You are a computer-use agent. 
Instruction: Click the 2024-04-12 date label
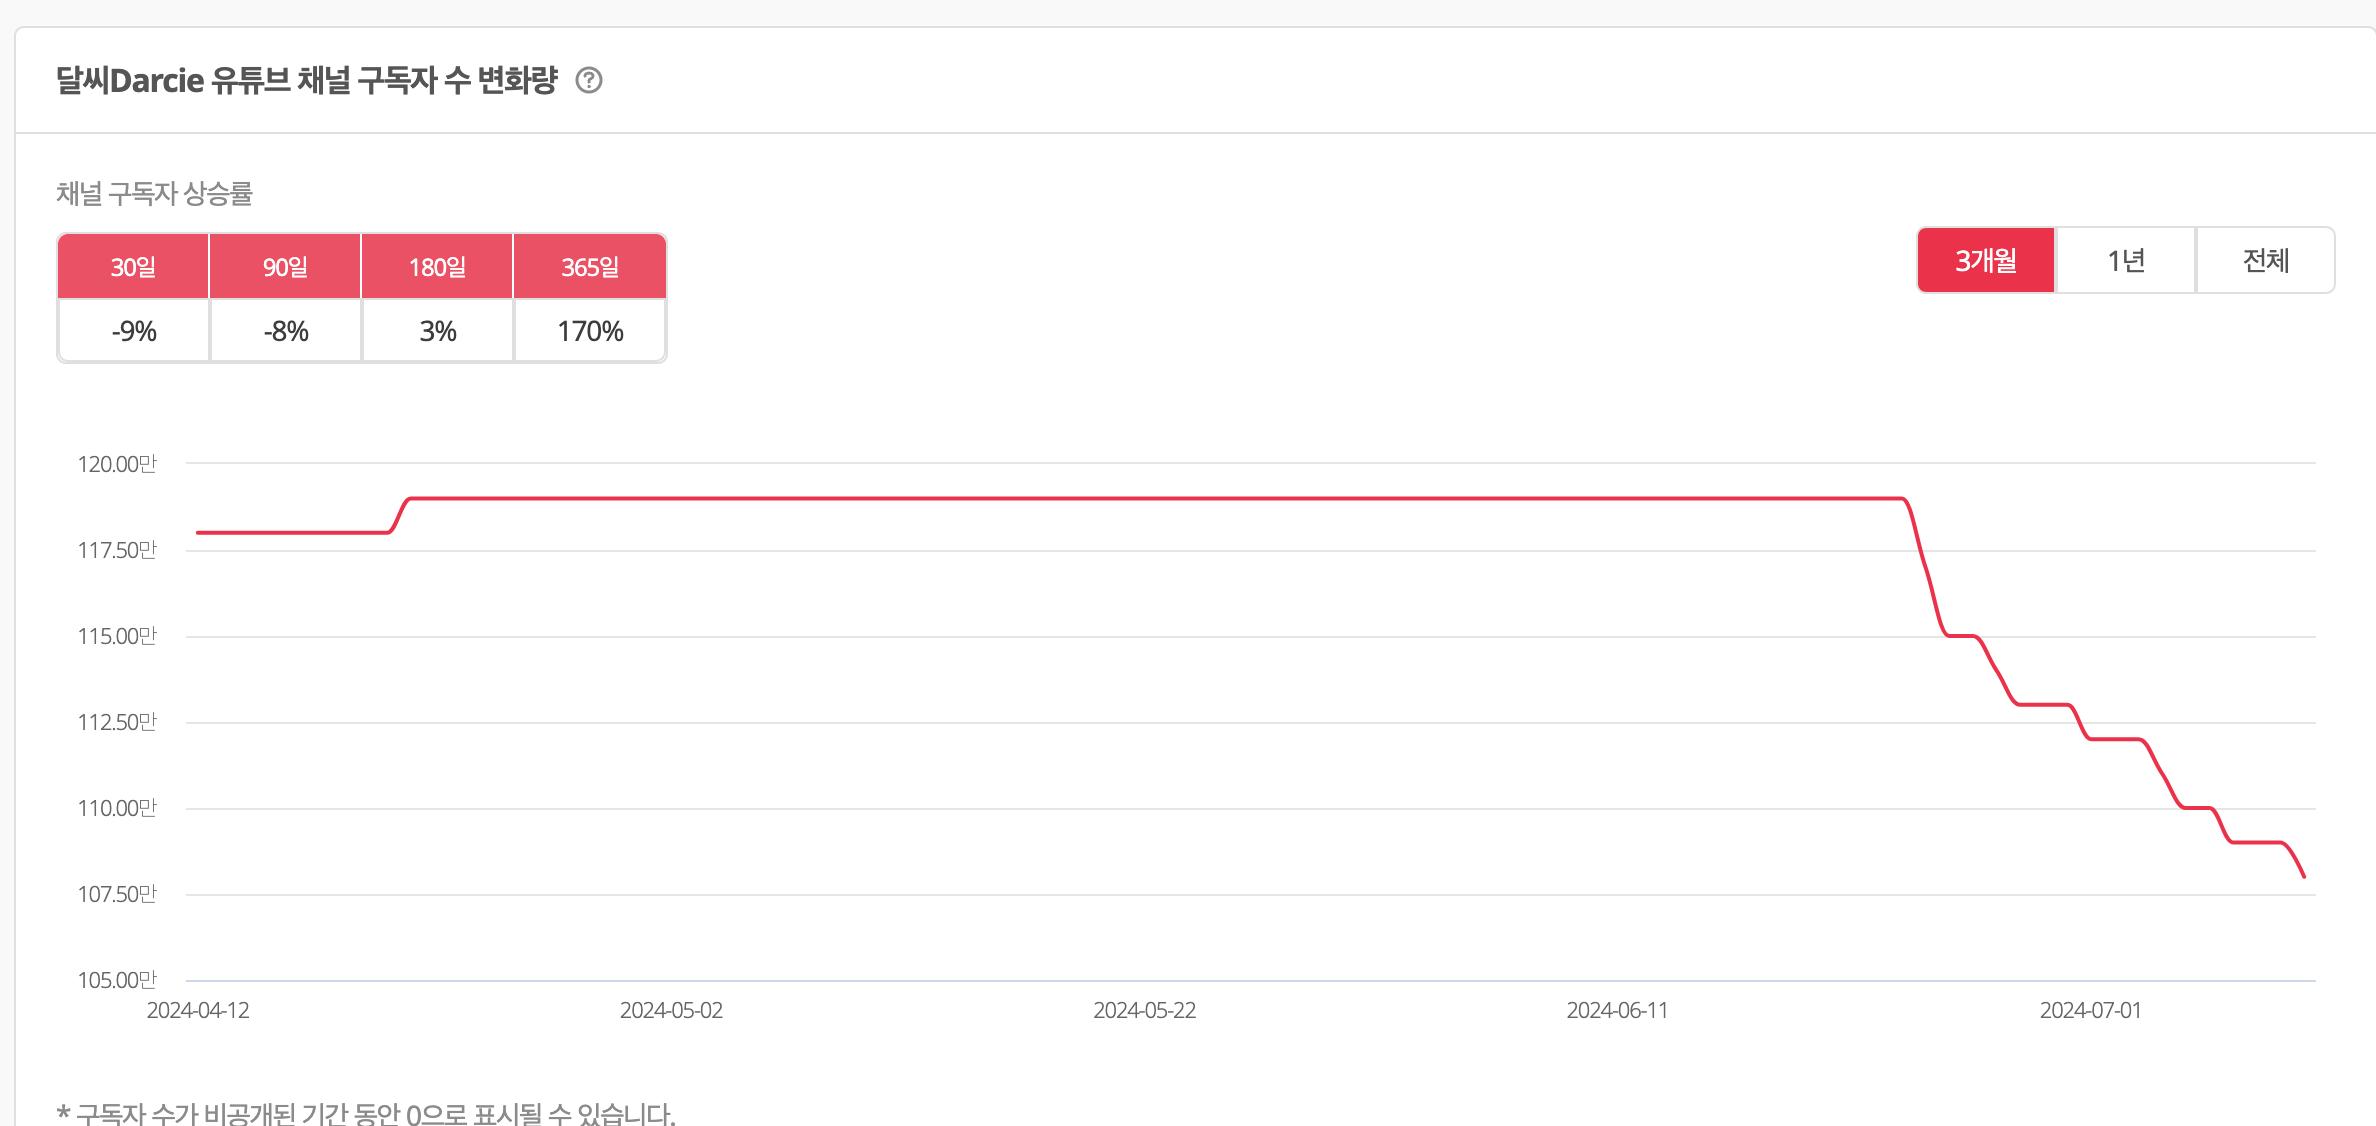click(x=198, y=1010)
